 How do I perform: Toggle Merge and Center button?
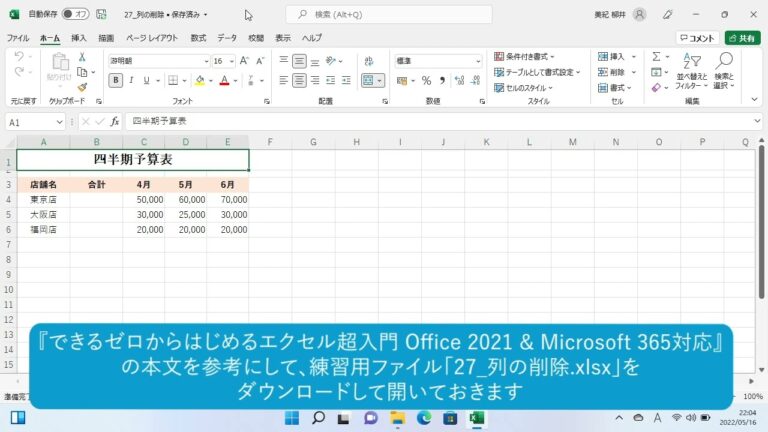pyautogui.click(x=368, y=80)
